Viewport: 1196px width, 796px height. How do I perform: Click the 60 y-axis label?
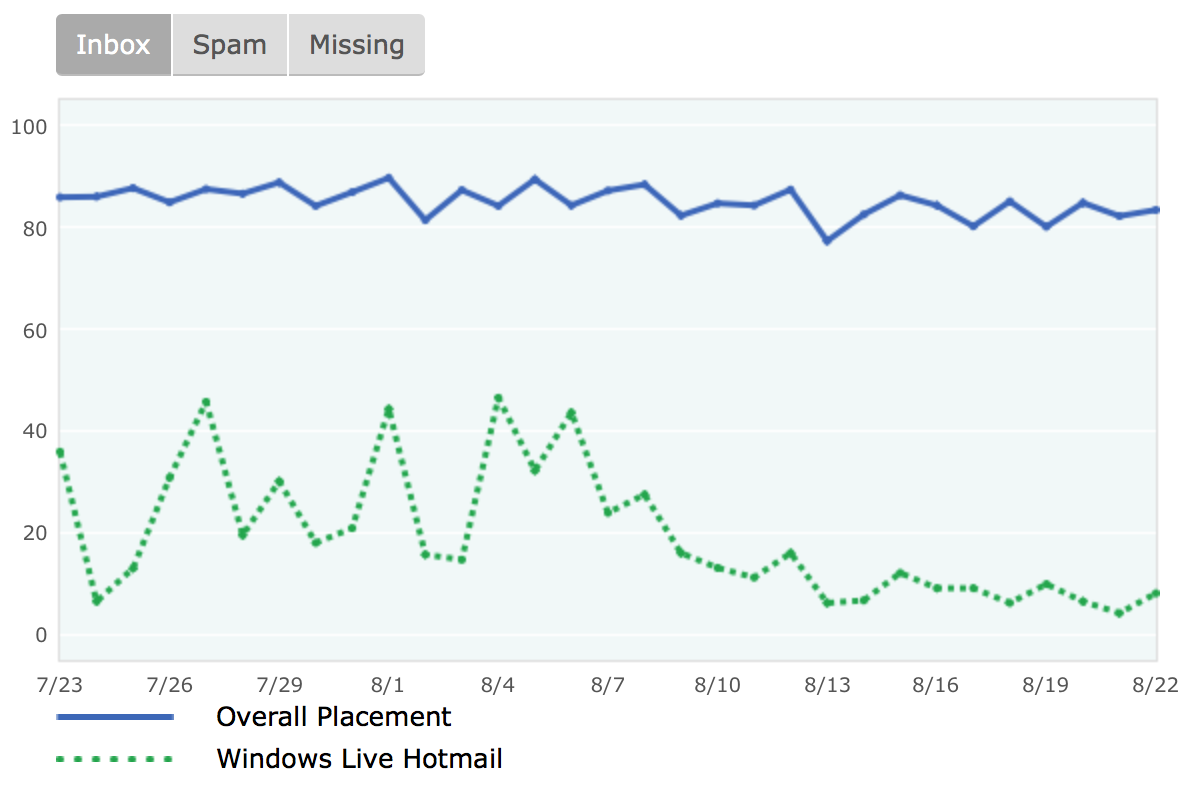[35, 331]
